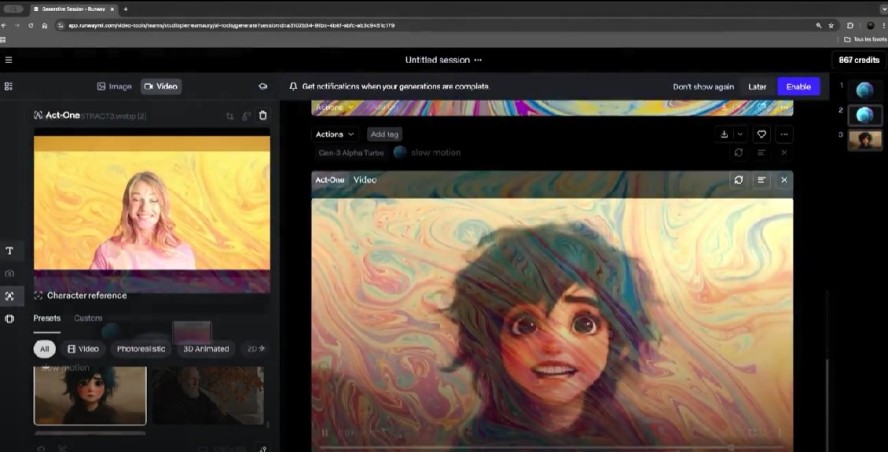This screenshot has height=452, width=888.
Task: Click the Untitled session title
Action: (437, 60)
